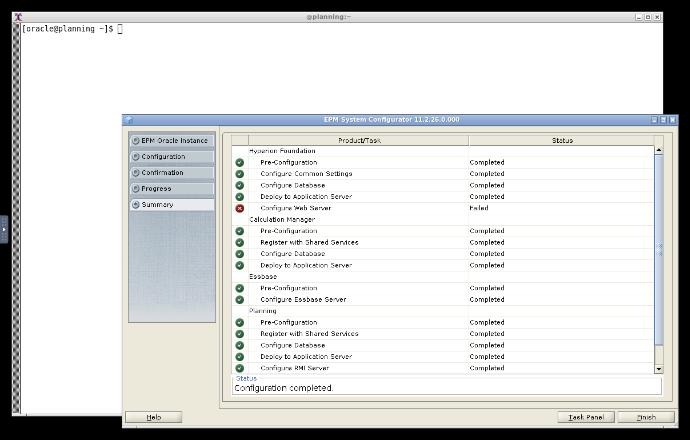Click green check icon for Configure Essbase Server
The height and width of the screenshot is (440, 690).
(239, 300)
